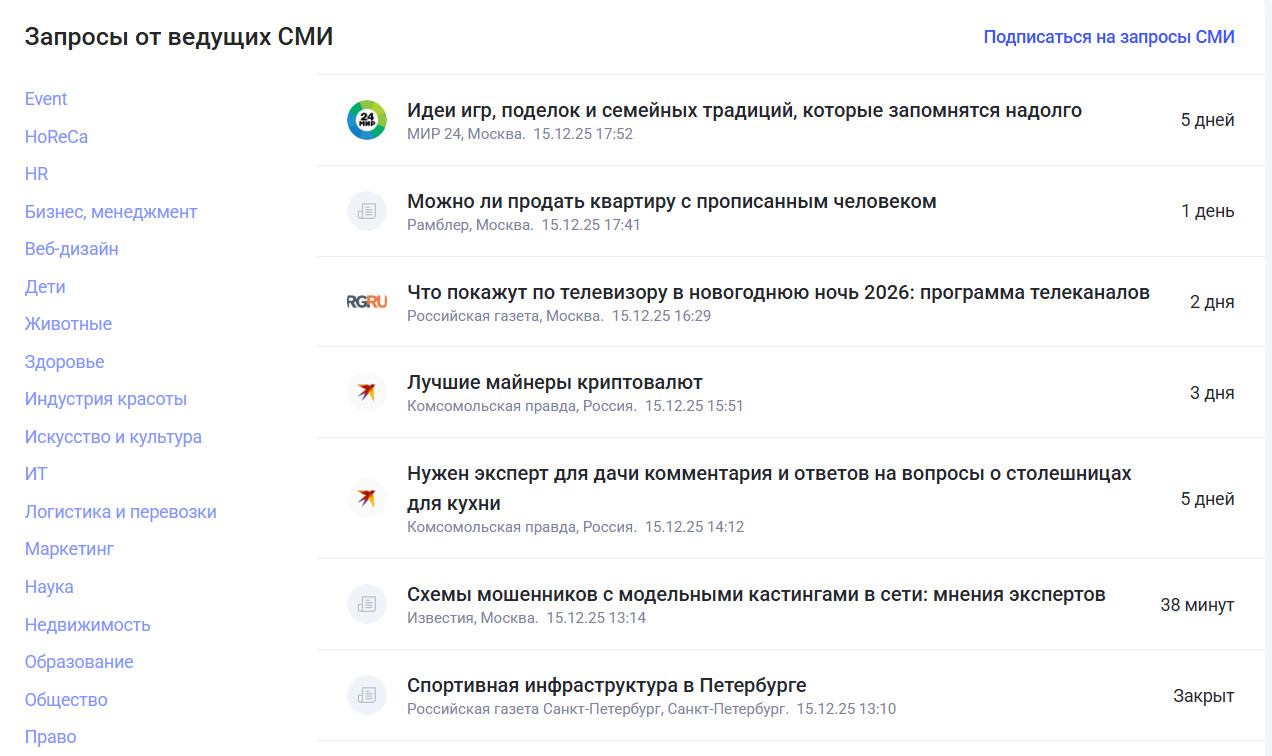Viewport: 1272px width, 756px height.
Task: Open 'Подписаться на запросы СМИ' link
Action: point(1109,37)
